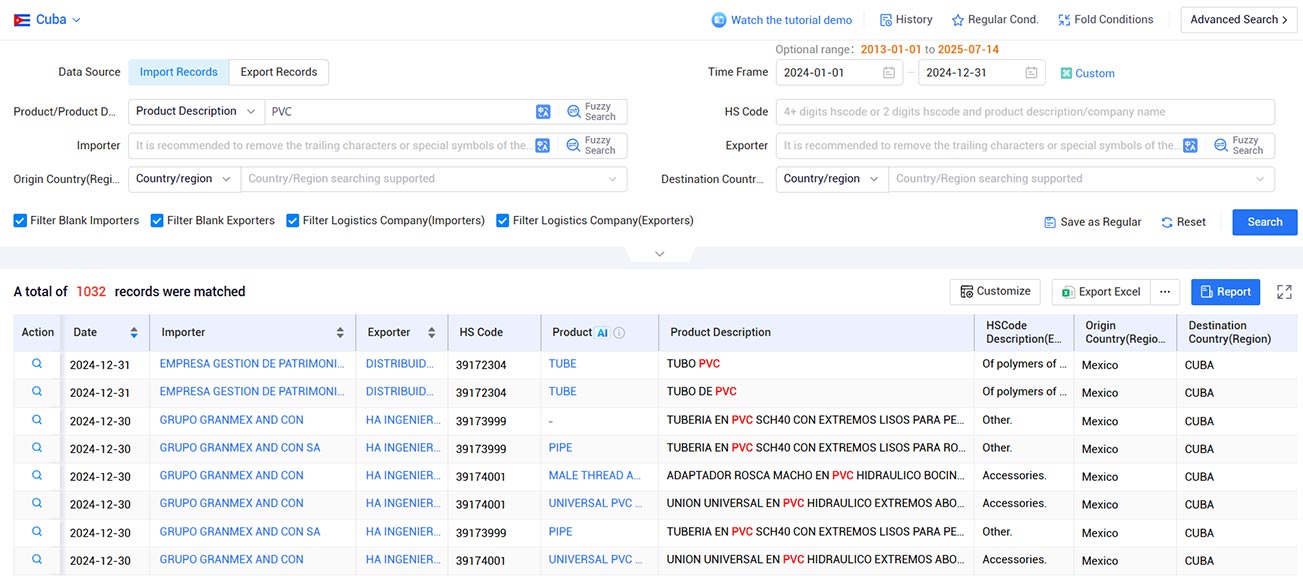Toggle Filter Logistics Company(Importers) checkbox

click(x=293, y=221)
